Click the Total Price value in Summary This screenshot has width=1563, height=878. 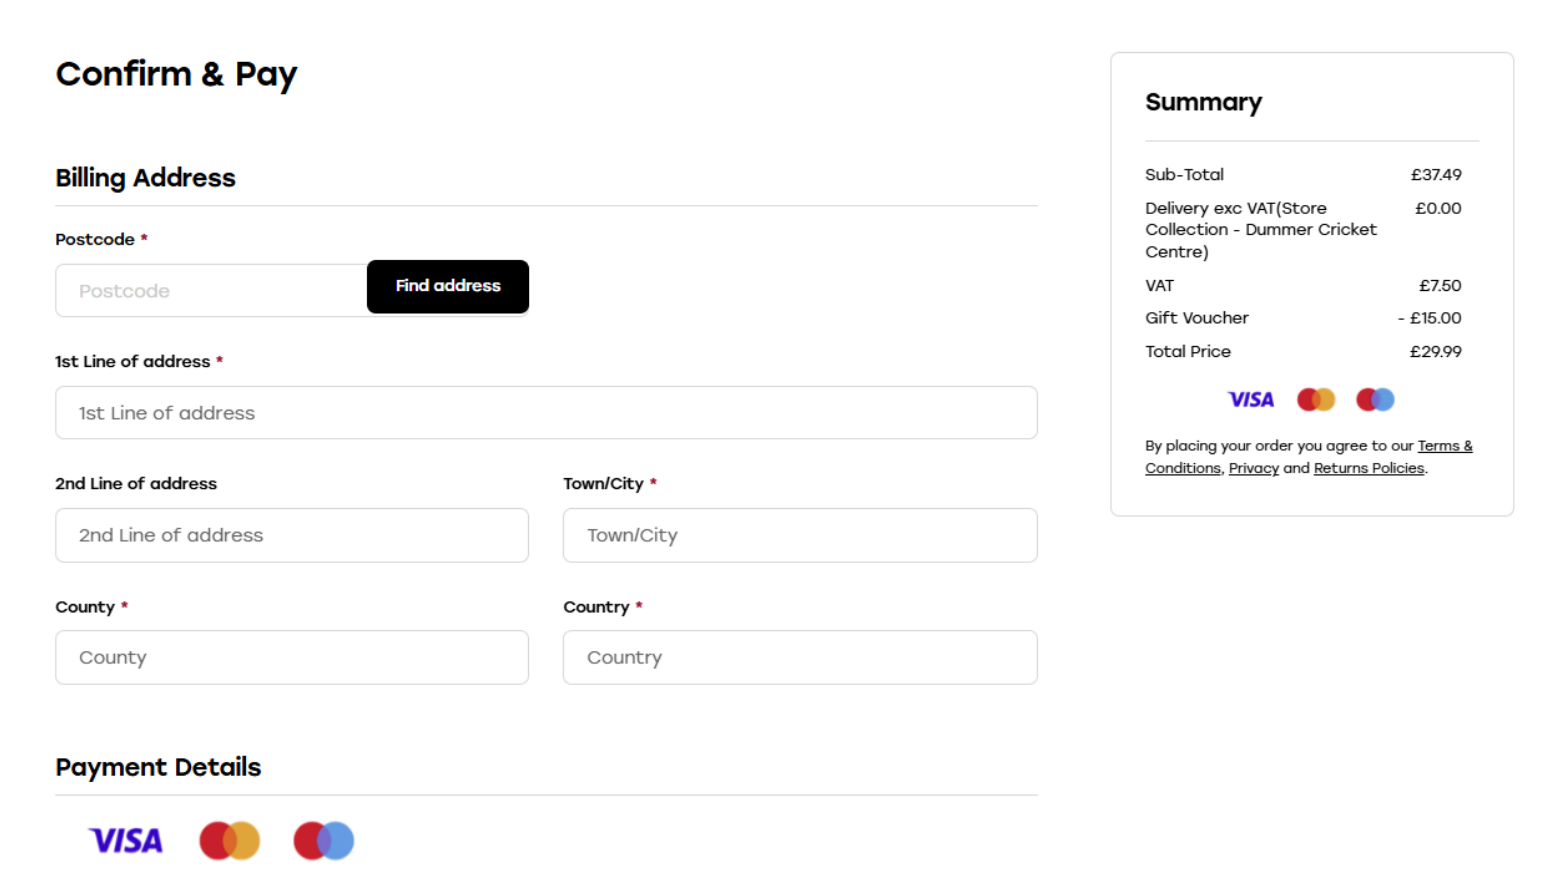[x=1435, y=352]
